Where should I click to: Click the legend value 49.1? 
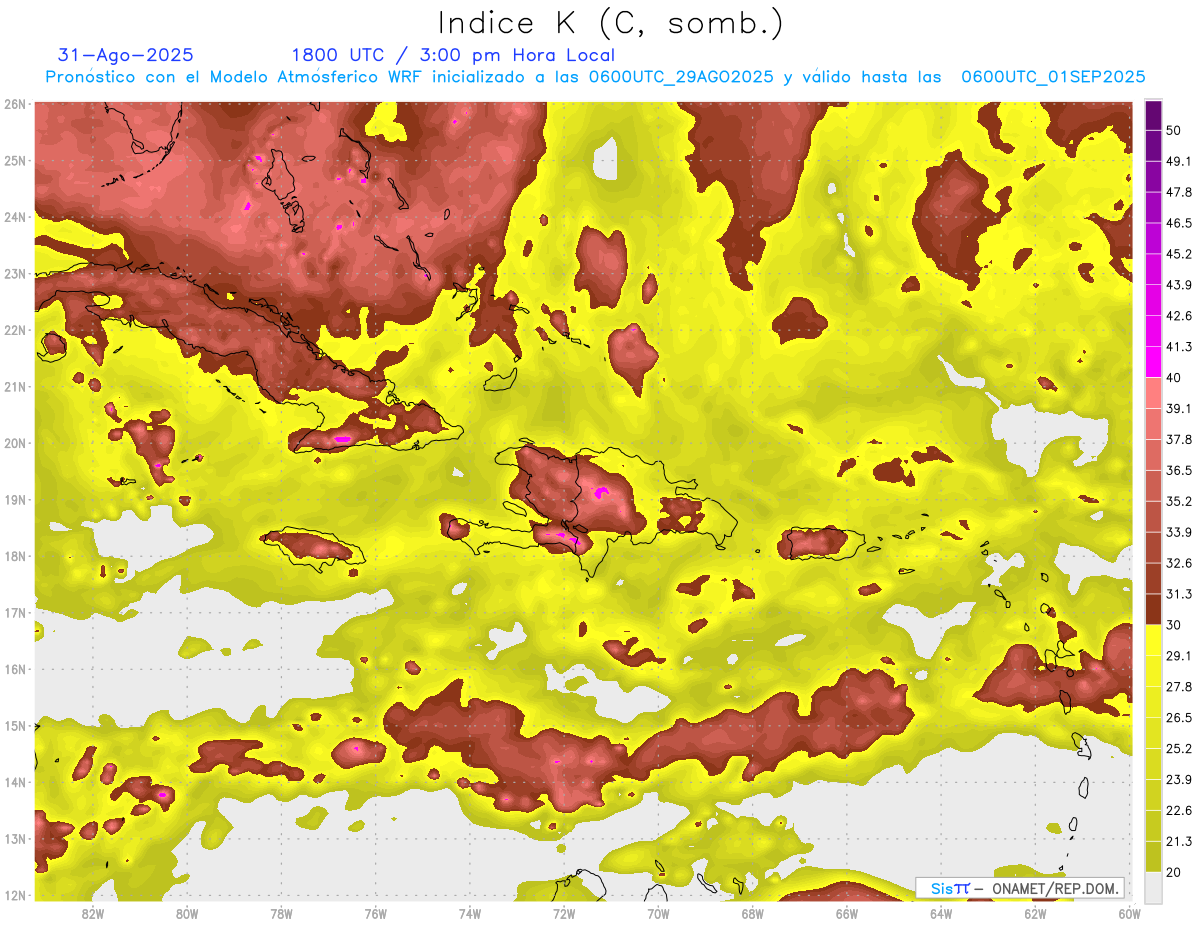click(1178, 161)
